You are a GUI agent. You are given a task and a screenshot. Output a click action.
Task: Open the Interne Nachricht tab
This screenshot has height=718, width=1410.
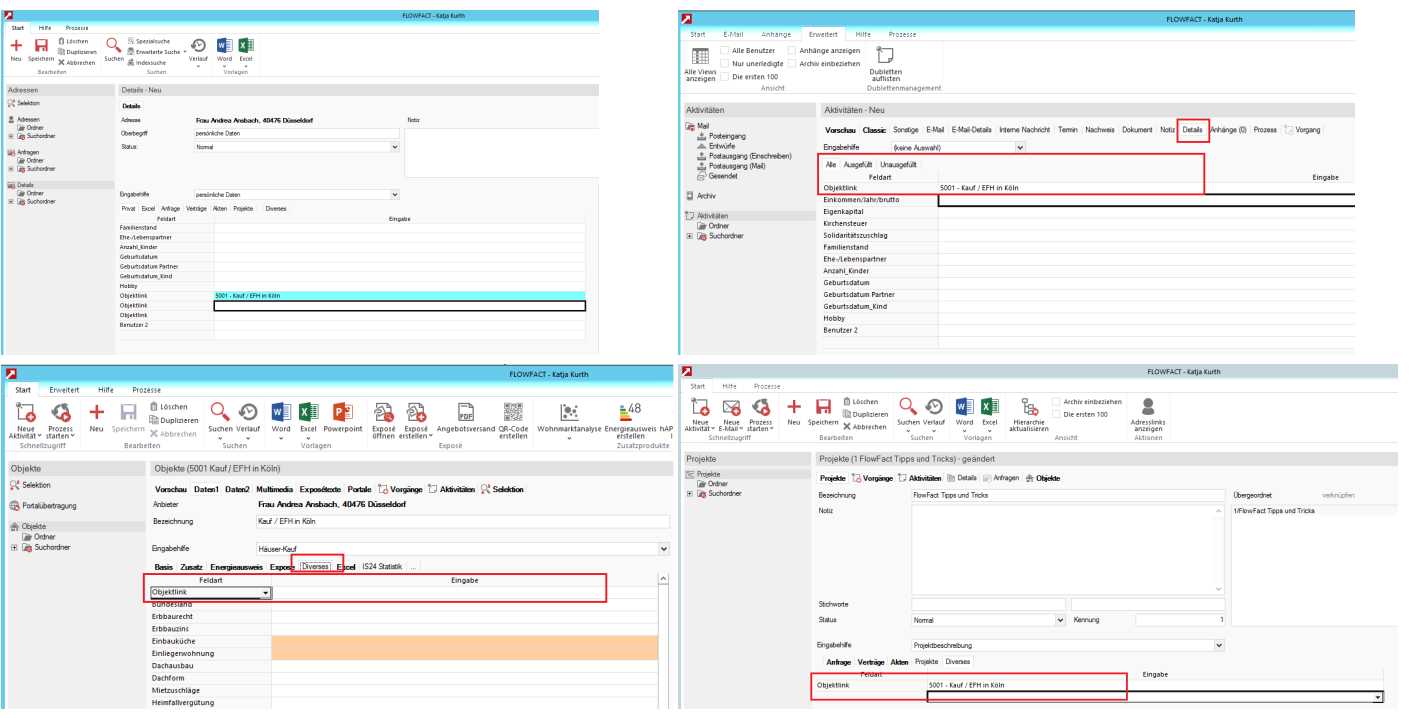point(1024,130)
